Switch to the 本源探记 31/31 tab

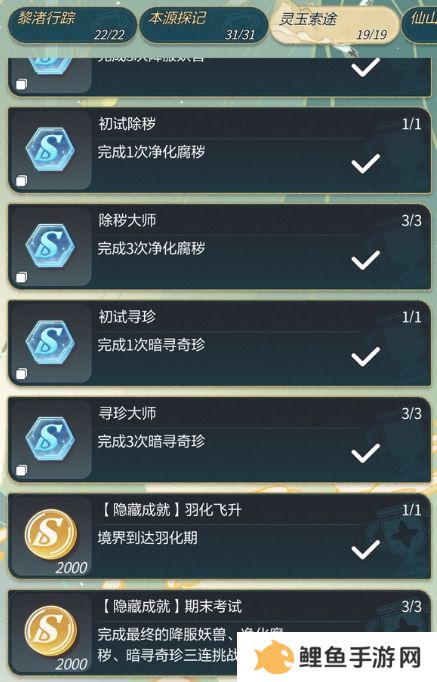[x=203, y=25]
